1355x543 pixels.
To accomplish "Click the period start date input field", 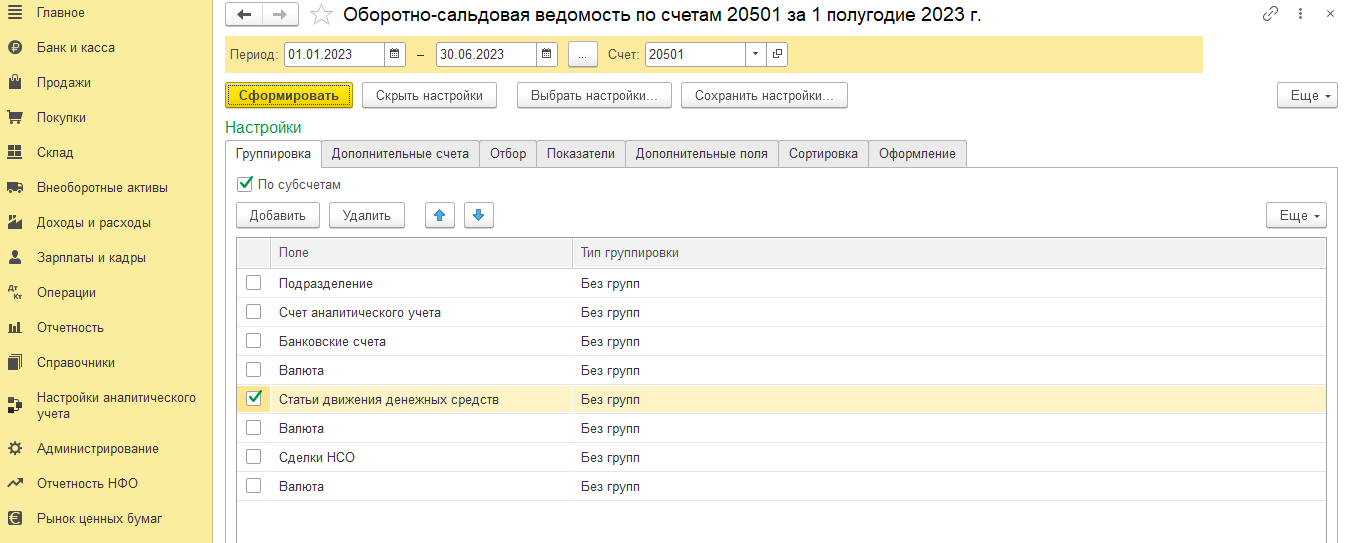I will tap(334, 54).
